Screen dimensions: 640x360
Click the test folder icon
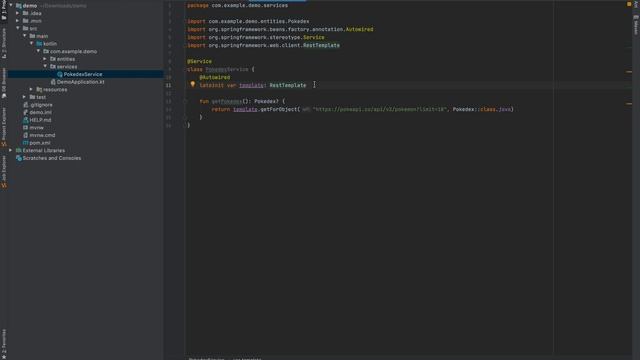pyautogui.click(x=32, y=97)
